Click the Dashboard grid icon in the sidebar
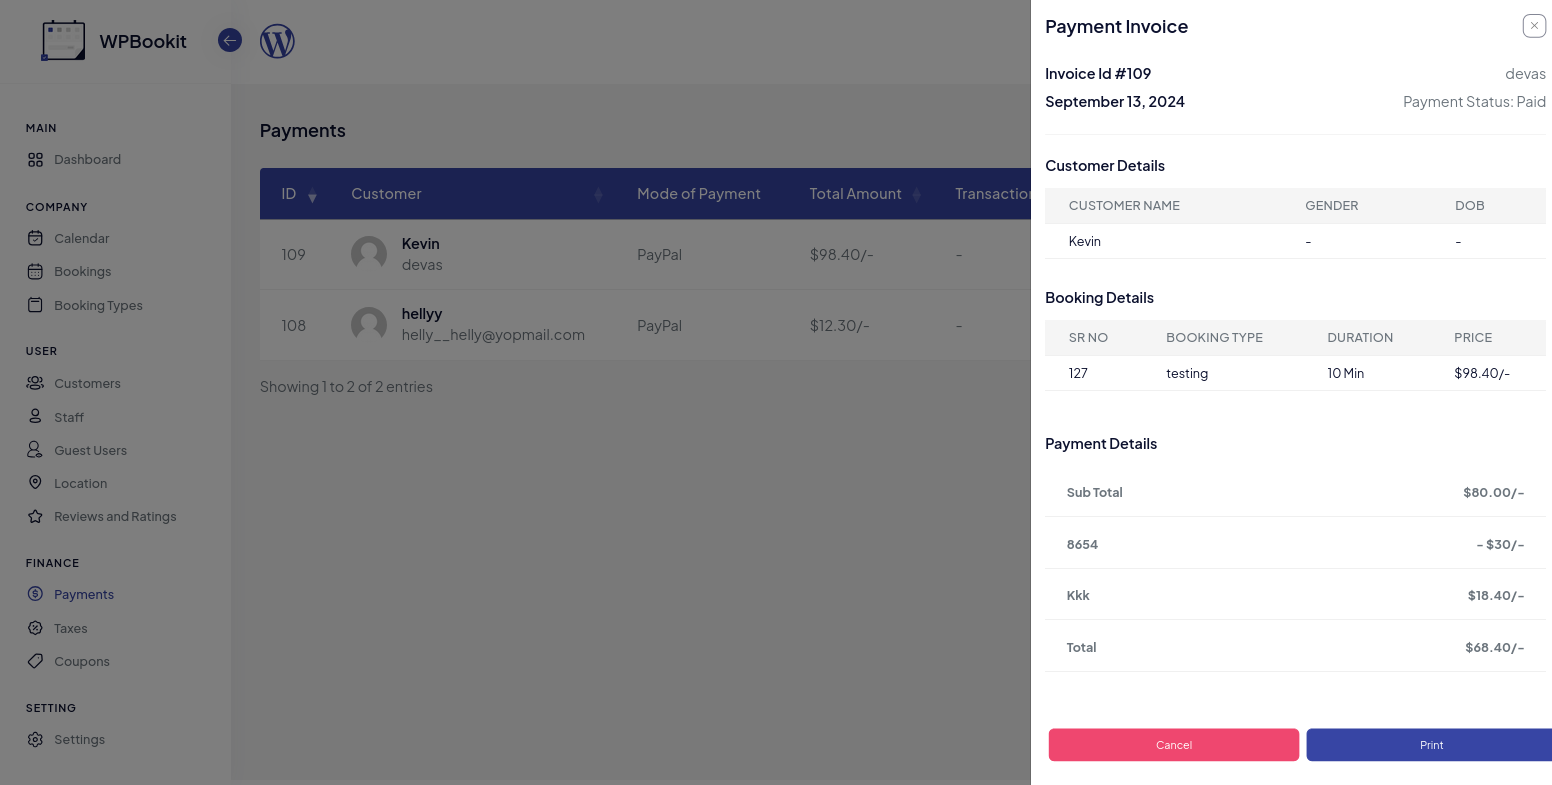 35,160
